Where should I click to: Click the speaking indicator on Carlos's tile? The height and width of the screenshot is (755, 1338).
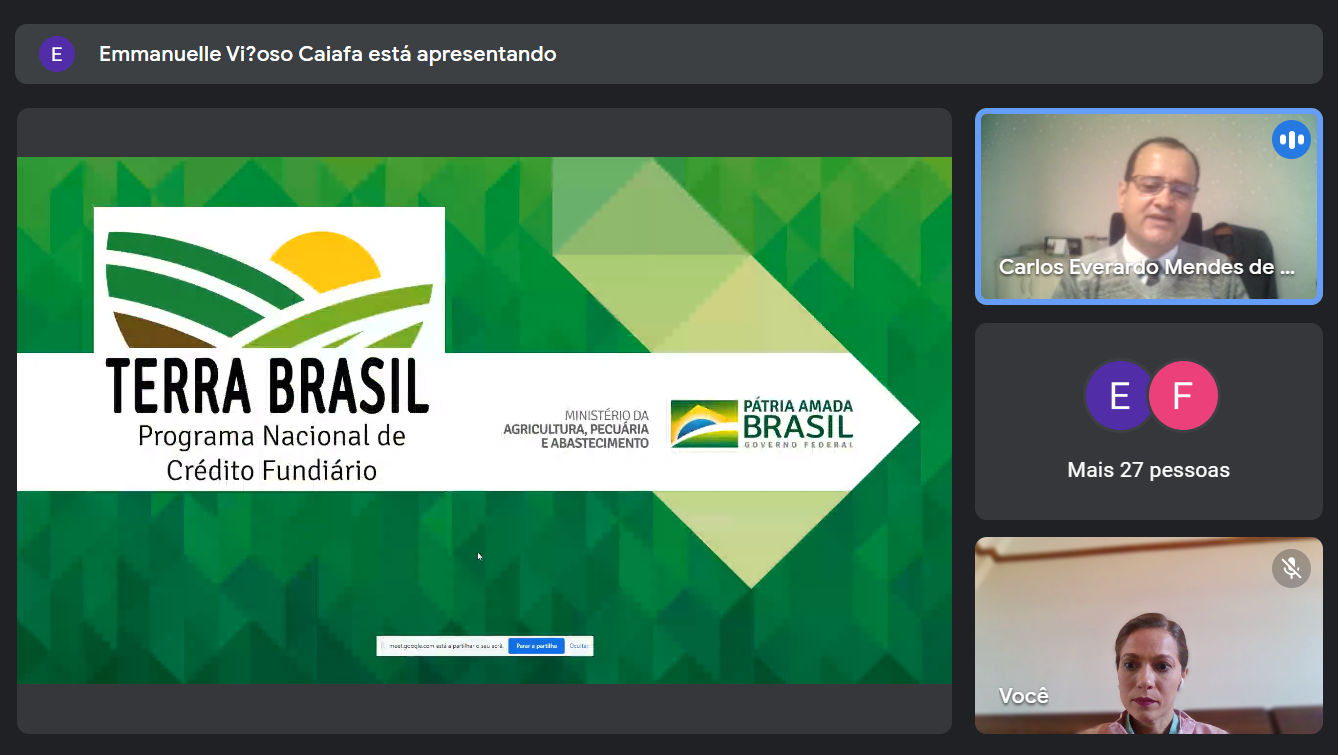point(1291,140)
